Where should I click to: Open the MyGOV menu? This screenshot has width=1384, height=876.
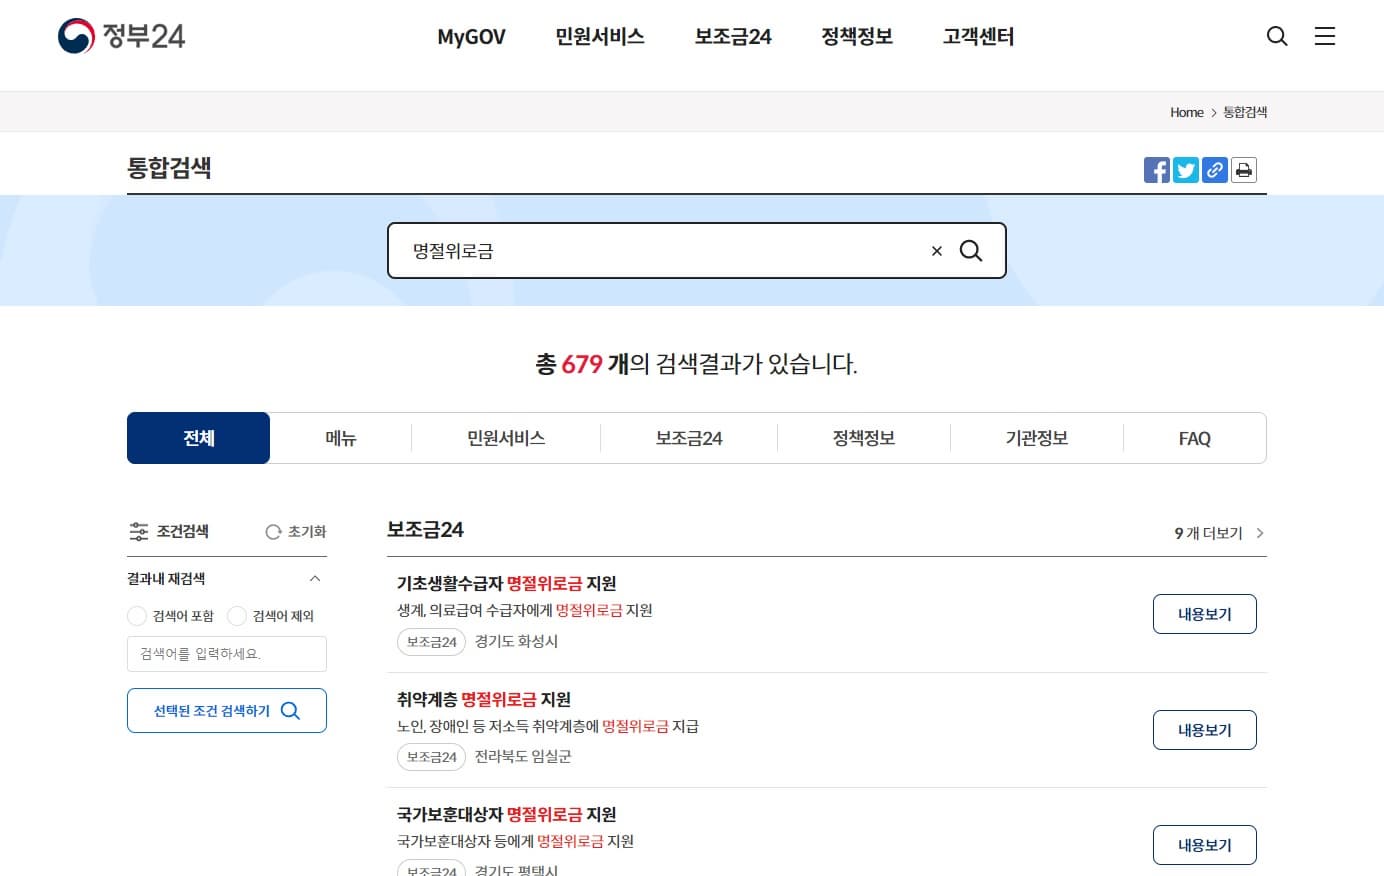[x=471, y=36]
